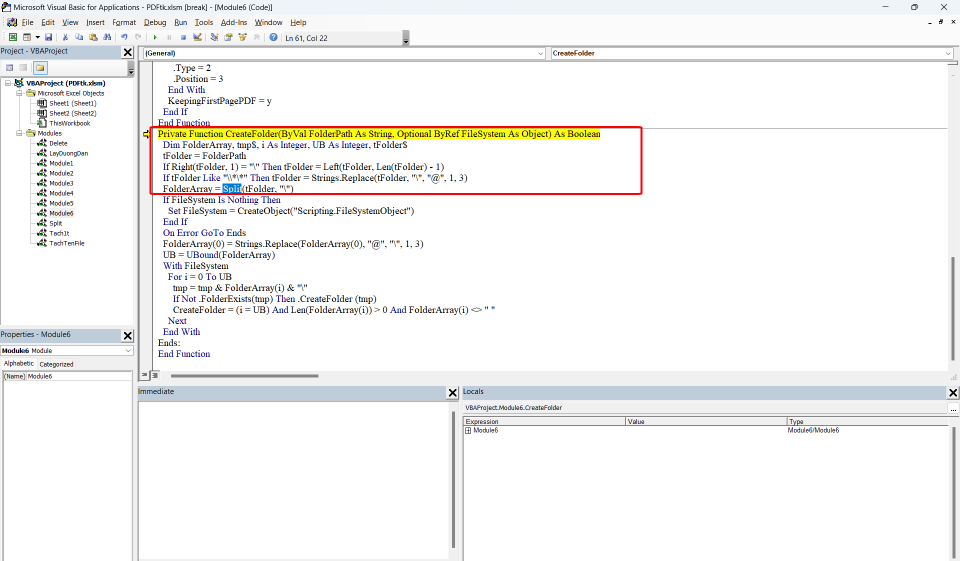Click View Code icon in Project panel

click(x=10, y=68)
